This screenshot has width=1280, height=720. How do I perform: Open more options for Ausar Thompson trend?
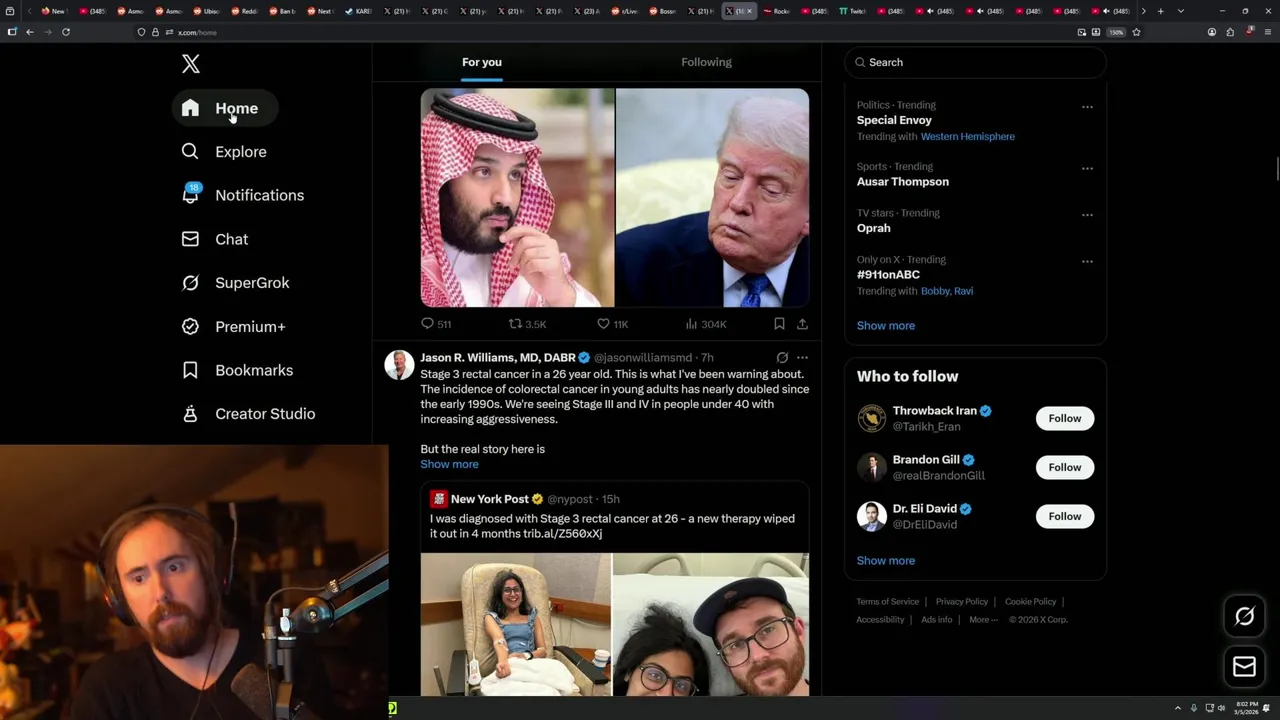1087,169
